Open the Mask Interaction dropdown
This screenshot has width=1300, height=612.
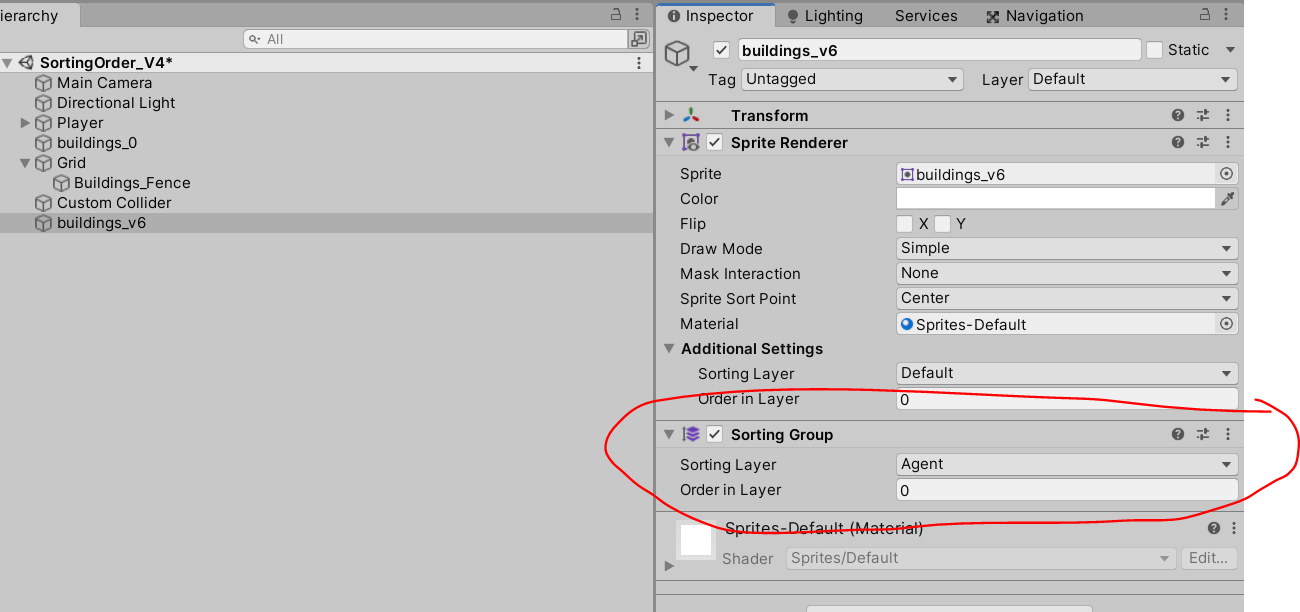1067,274
